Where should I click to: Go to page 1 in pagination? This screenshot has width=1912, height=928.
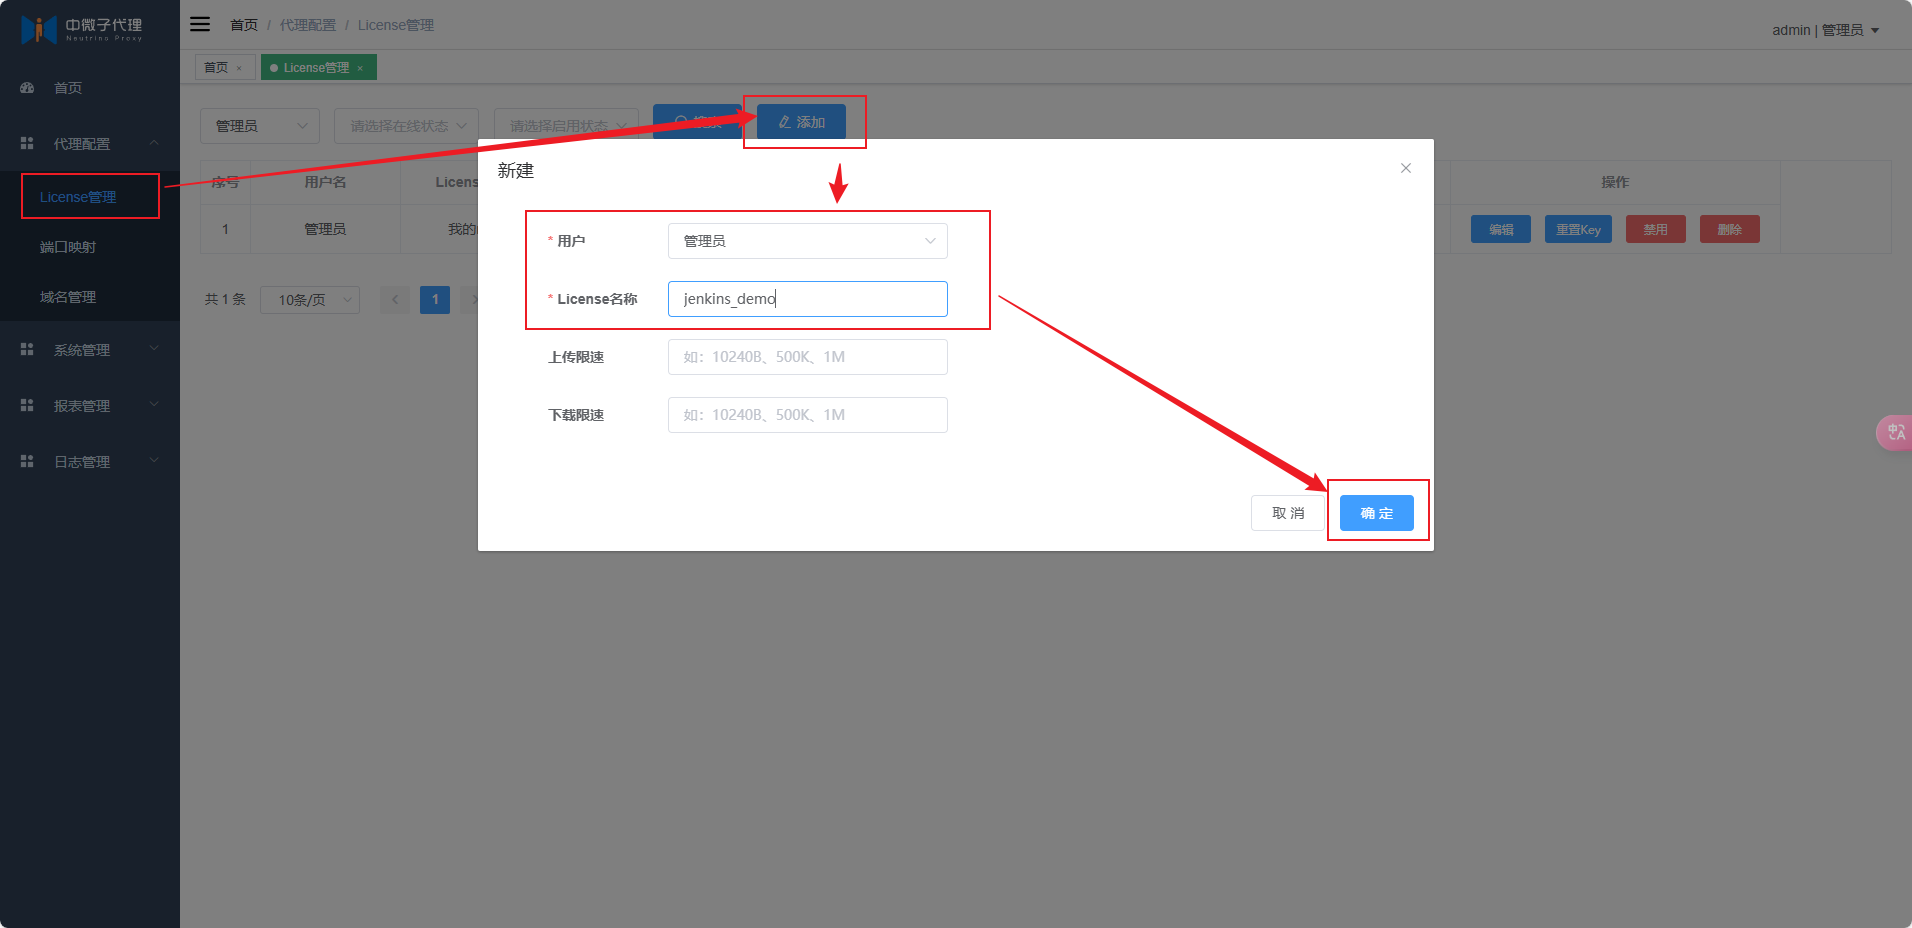pyautogui.click(x=435, y=300)
